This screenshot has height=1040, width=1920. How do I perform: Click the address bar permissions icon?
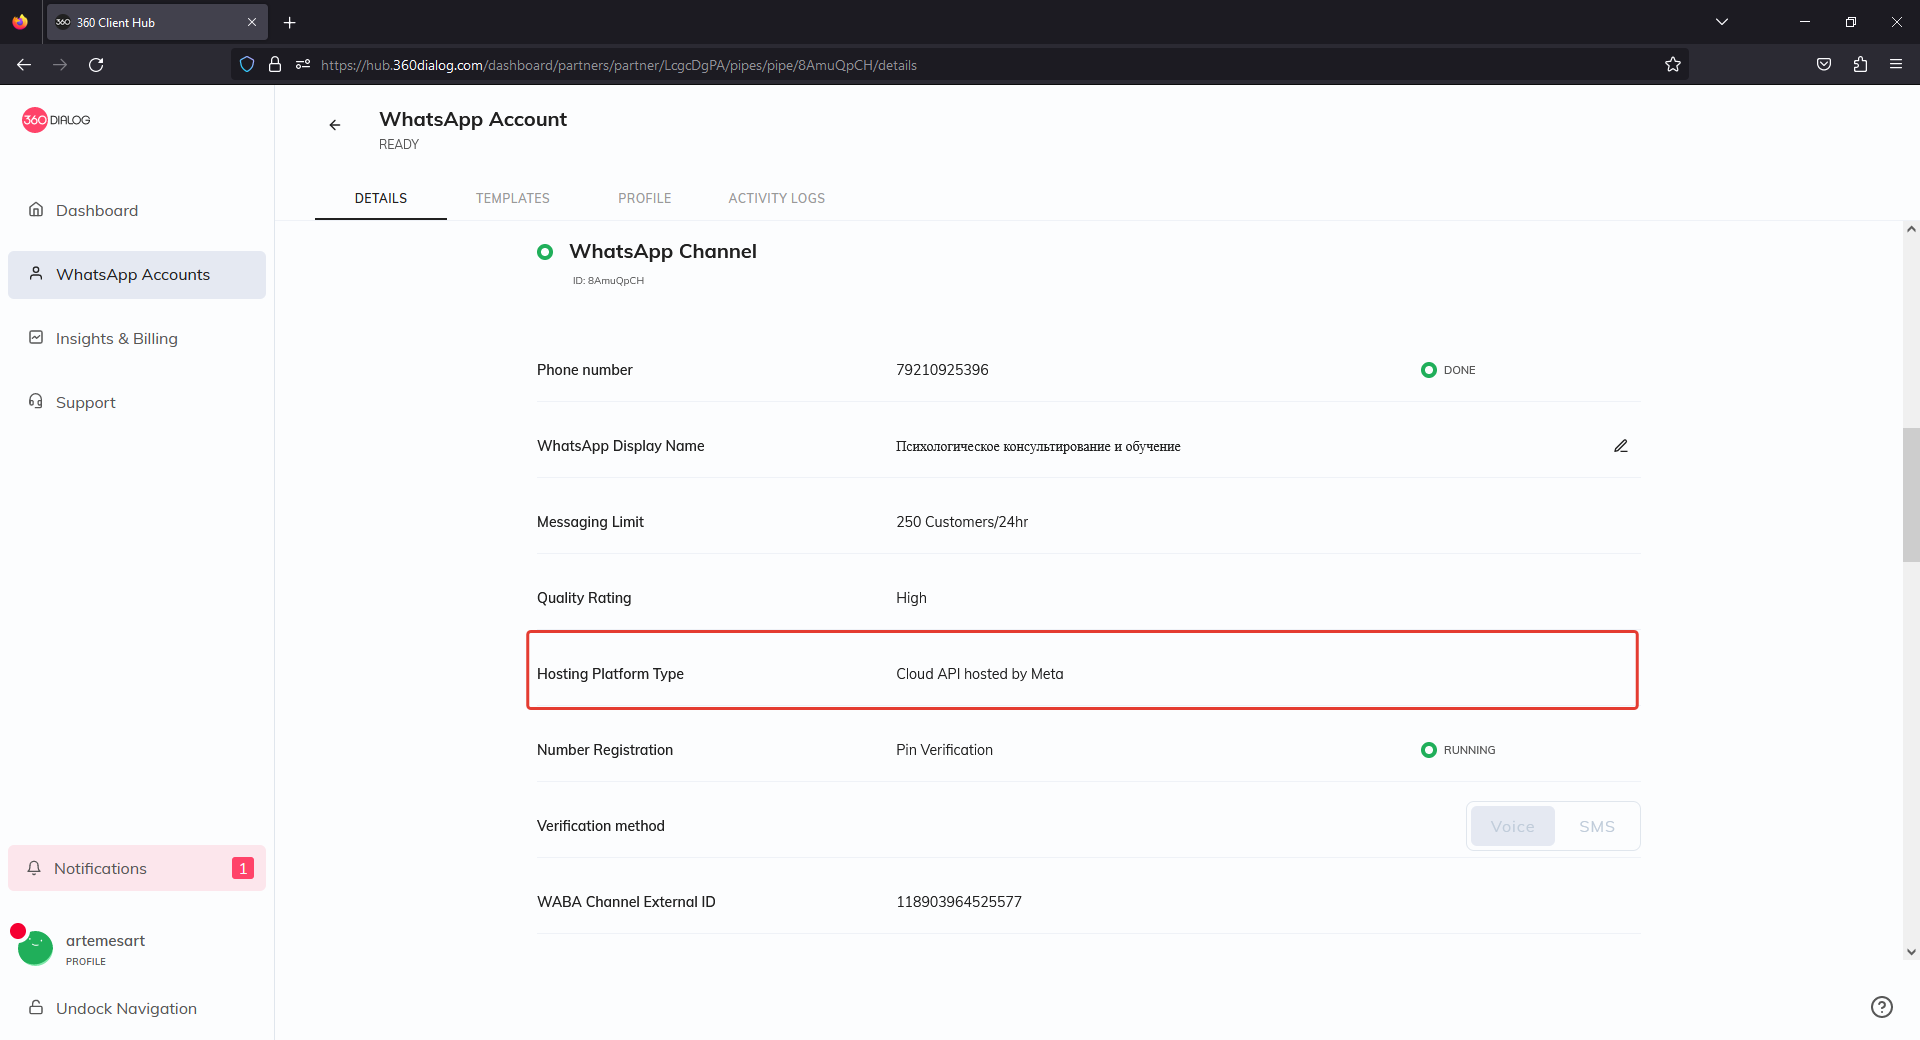303,64
